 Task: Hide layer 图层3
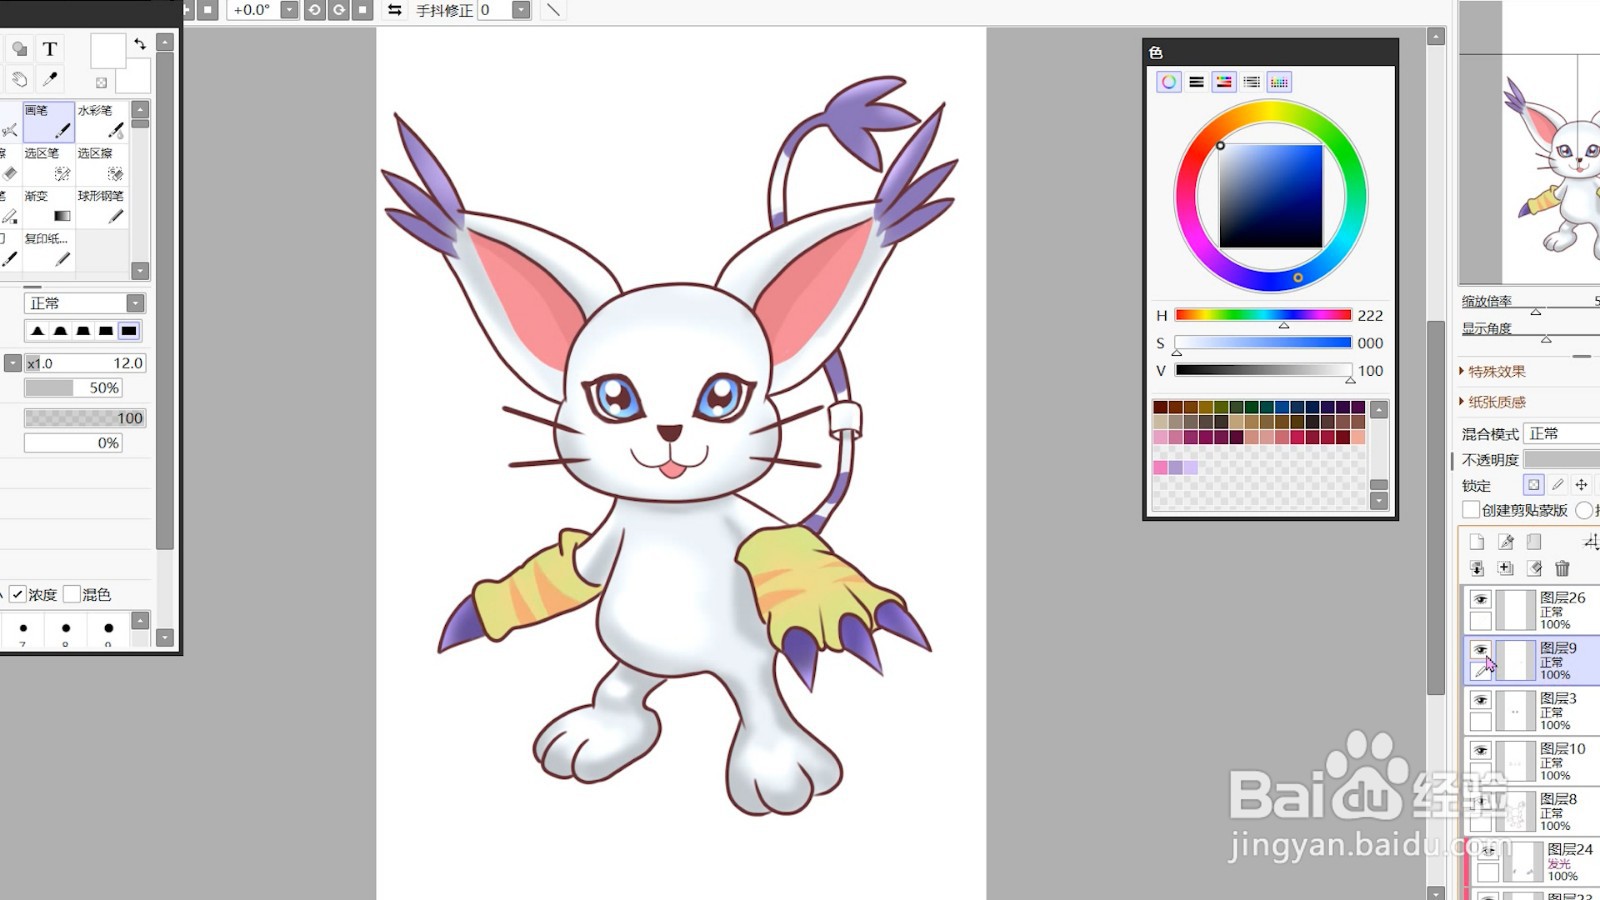1480,700
